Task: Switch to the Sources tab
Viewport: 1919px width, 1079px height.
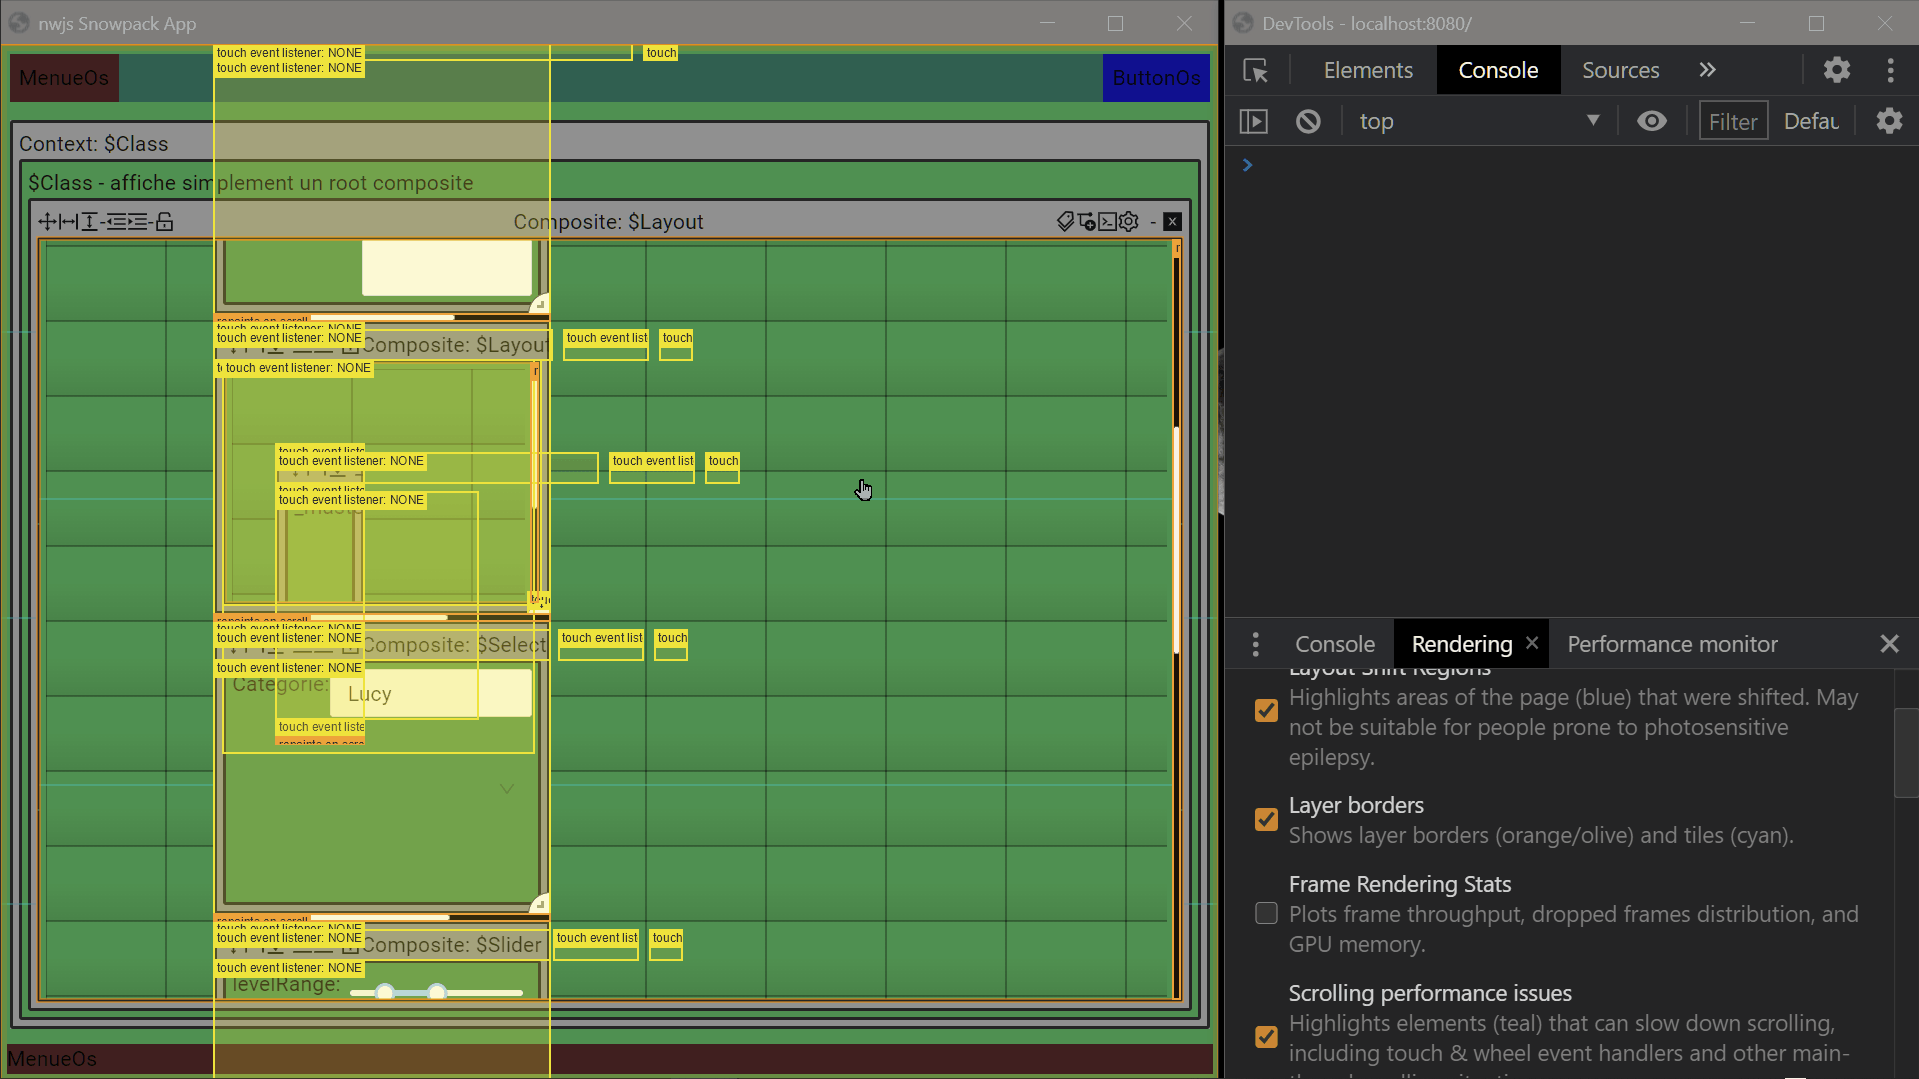Action: pos(1620,70)
